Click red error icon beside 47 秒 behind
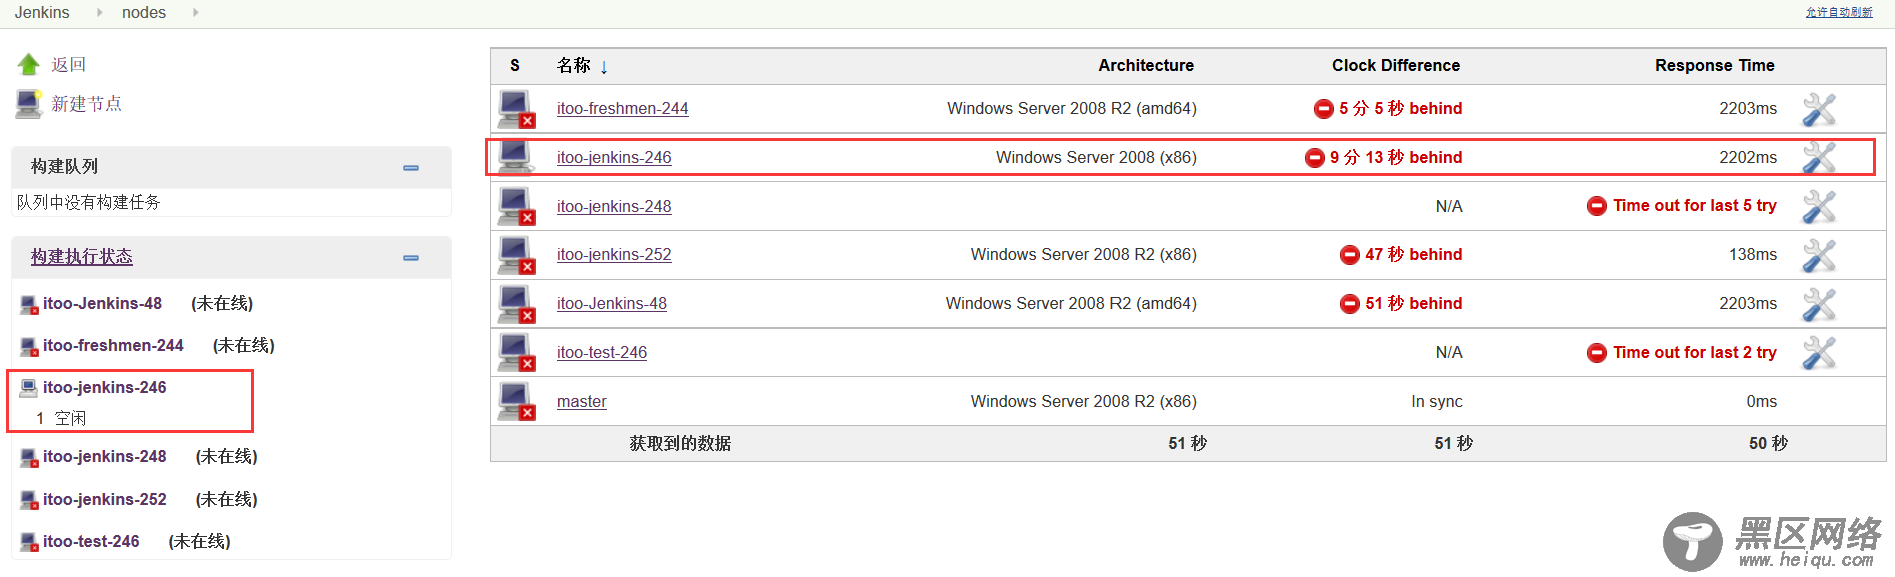Image resolution: width=1895 pixels, height=577 pixels. click(1350, 254)
